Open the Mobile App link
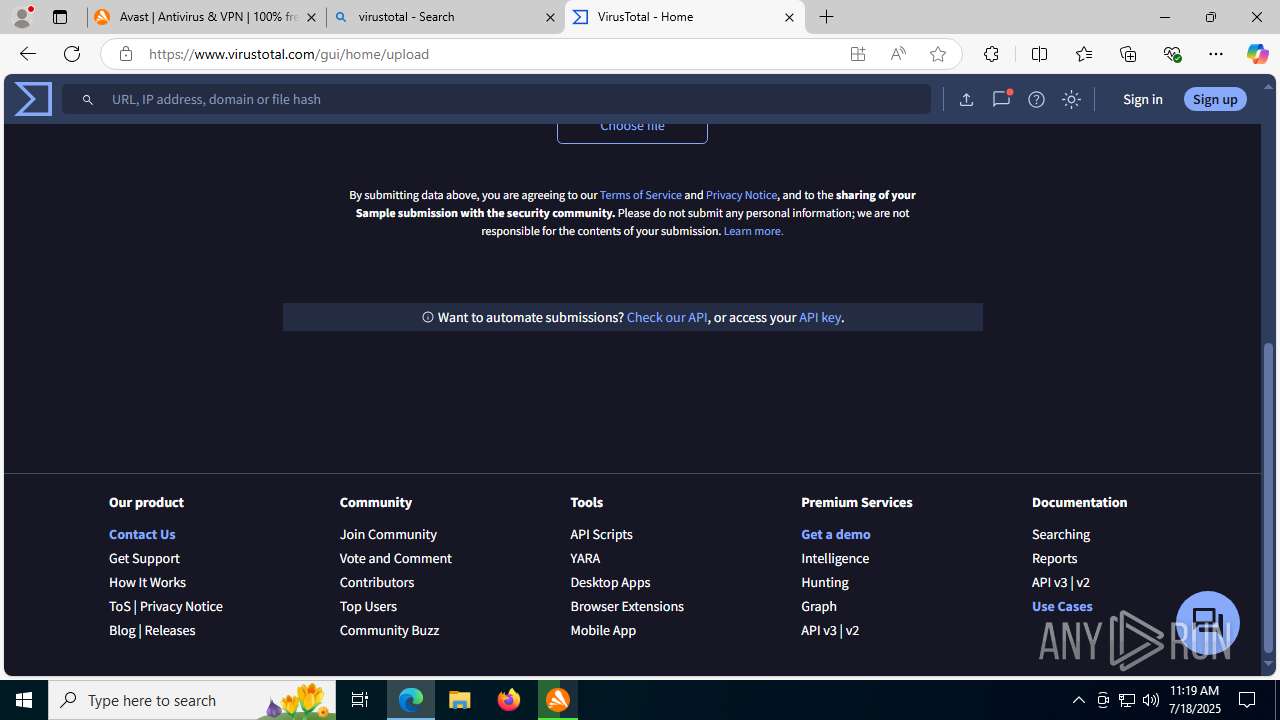 (603, 630)
